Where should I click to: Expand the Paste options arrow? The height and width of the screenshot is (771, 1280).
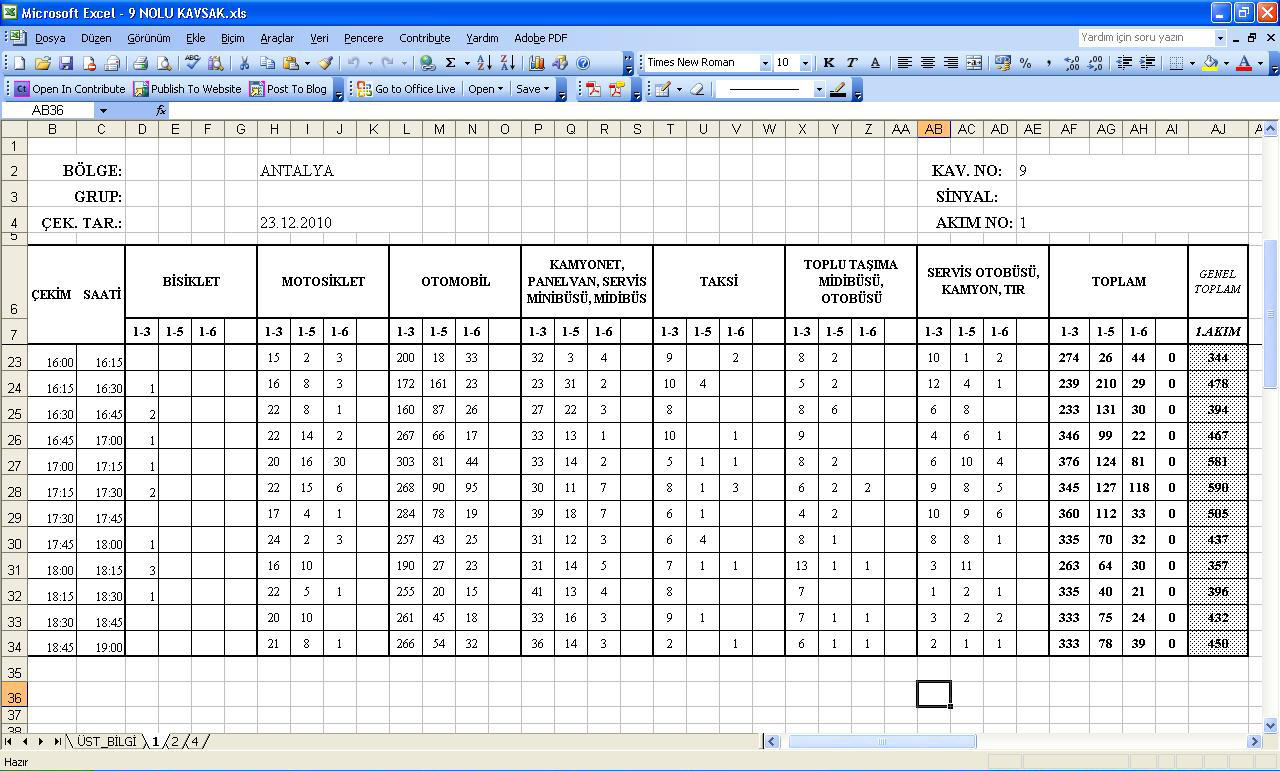click(x=307, y=63)
